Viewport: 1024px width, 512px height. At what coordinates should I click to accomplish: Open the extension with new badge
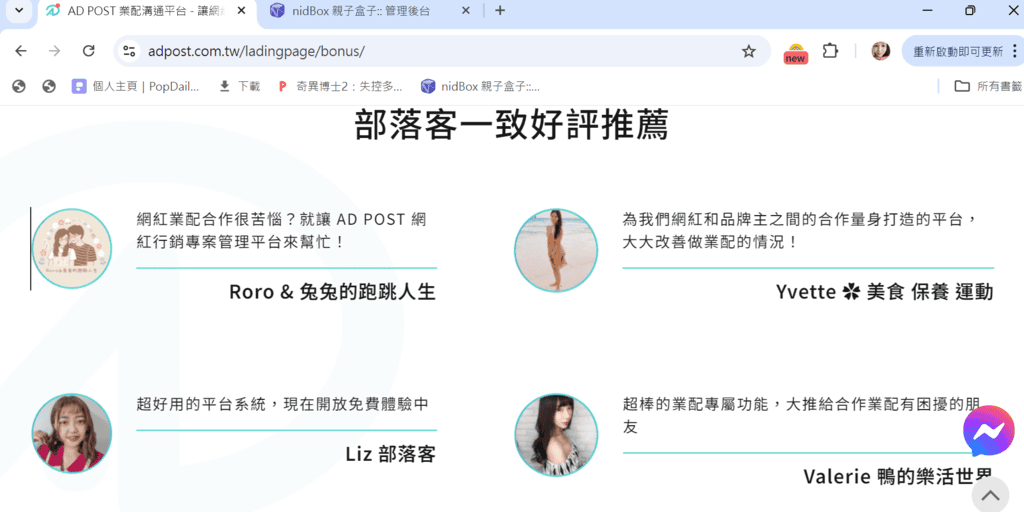795,52
